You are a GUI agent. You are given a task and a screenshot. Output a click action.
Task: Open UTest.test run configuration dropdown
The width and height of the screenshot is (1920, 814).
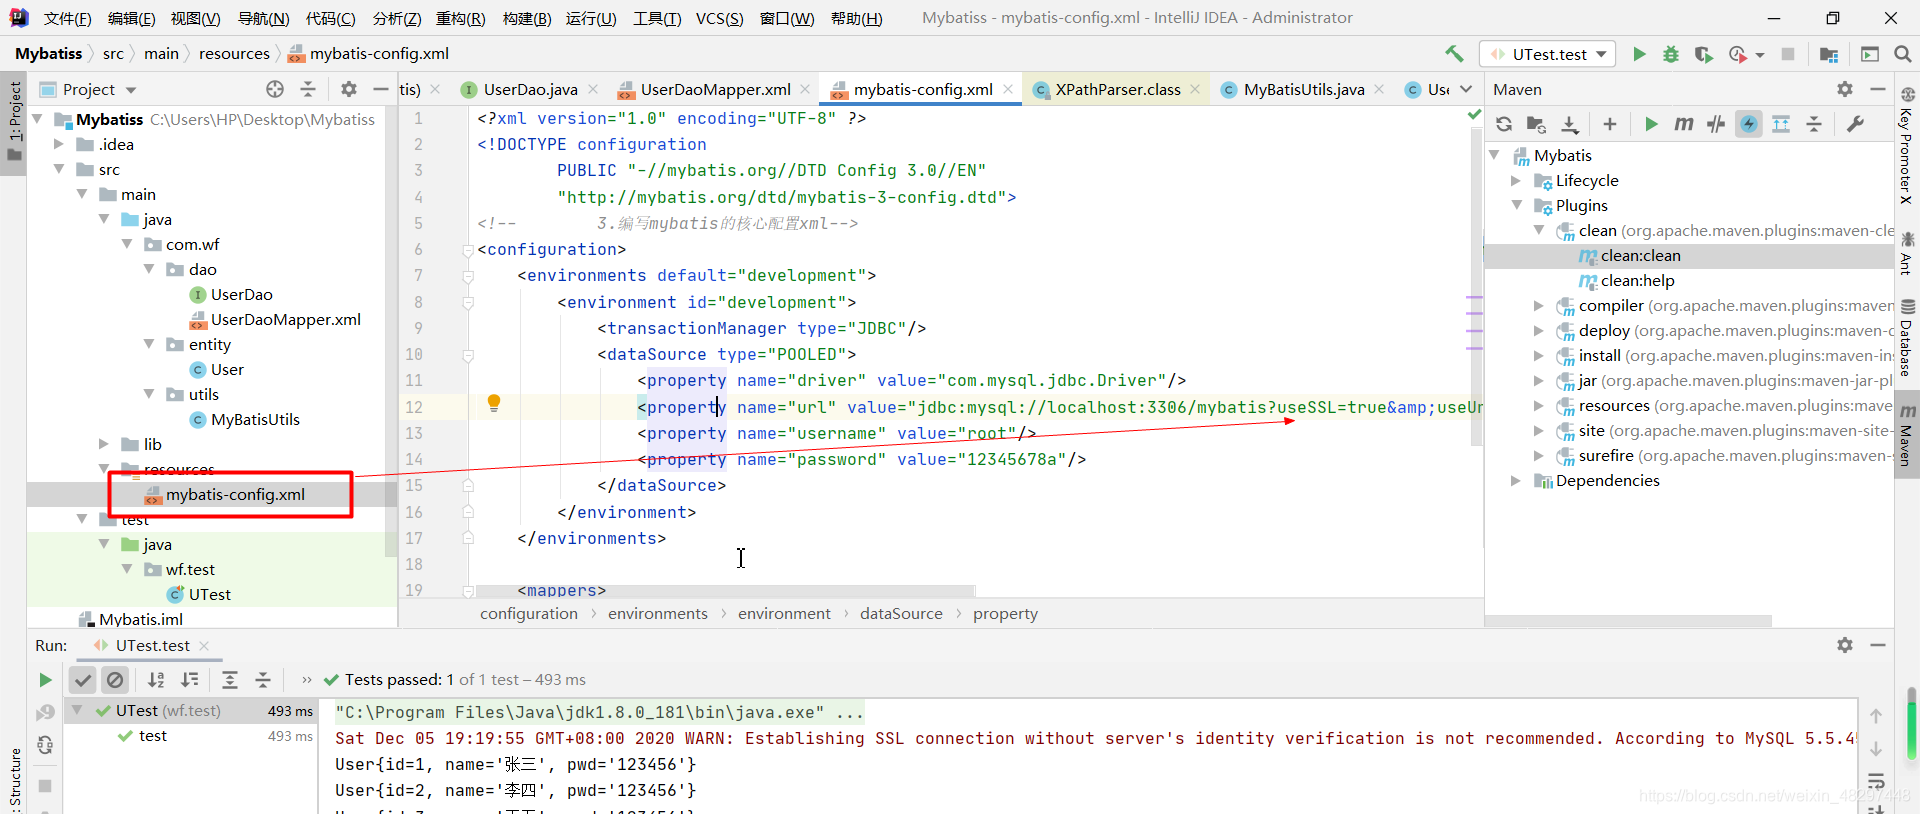[x=1547, y=54]
